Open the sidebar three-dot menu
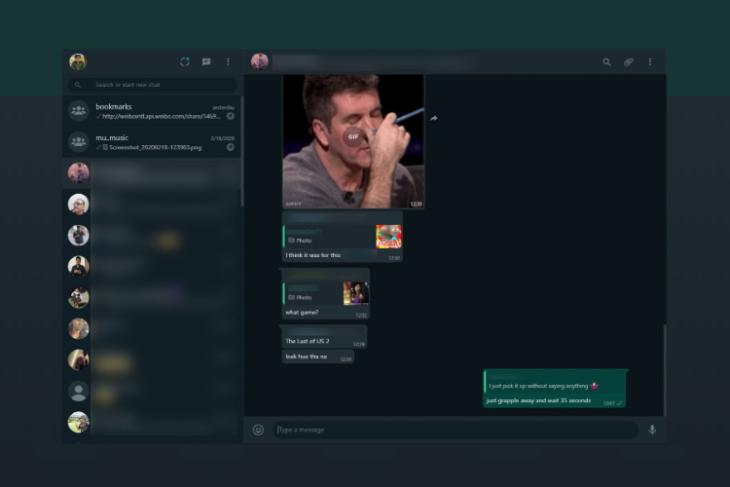 [x=228, y=62]
